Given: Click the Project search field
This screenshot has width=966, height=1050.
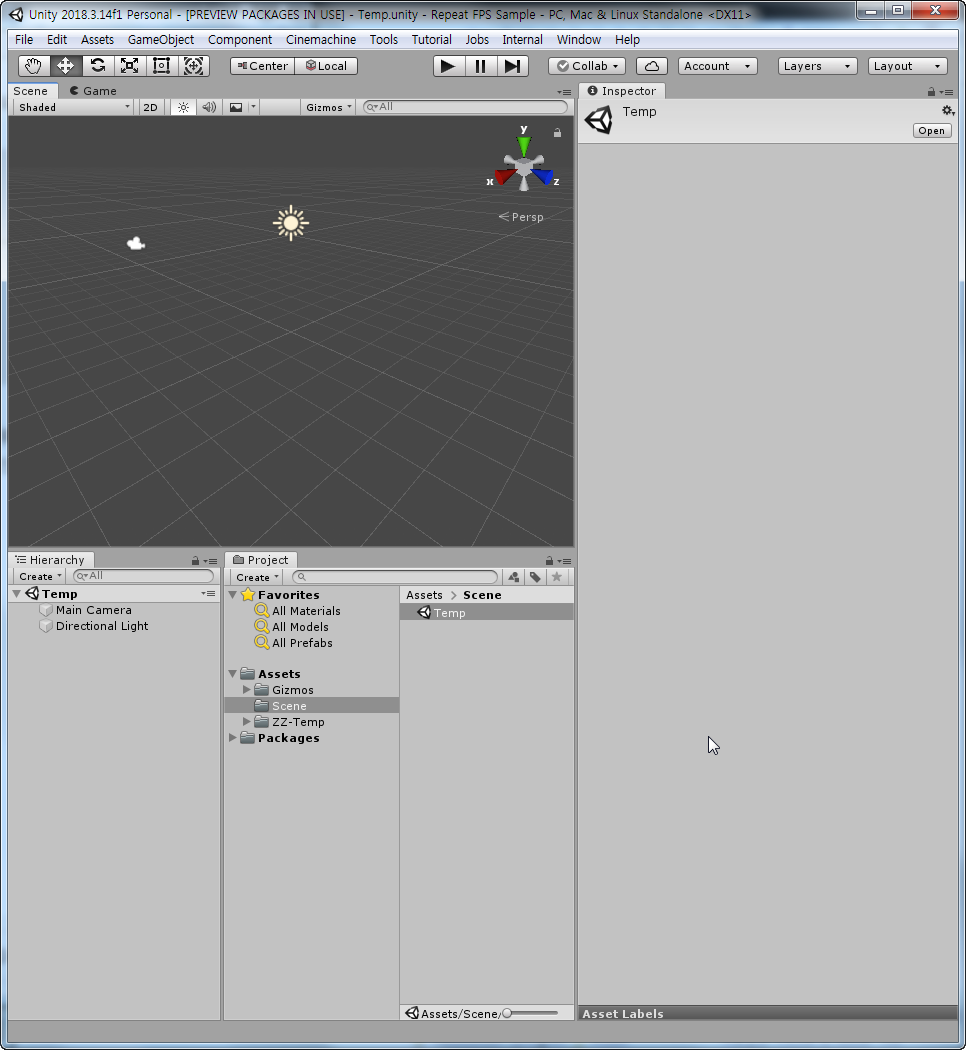Looking at the screenshot, I should point(396,577).
